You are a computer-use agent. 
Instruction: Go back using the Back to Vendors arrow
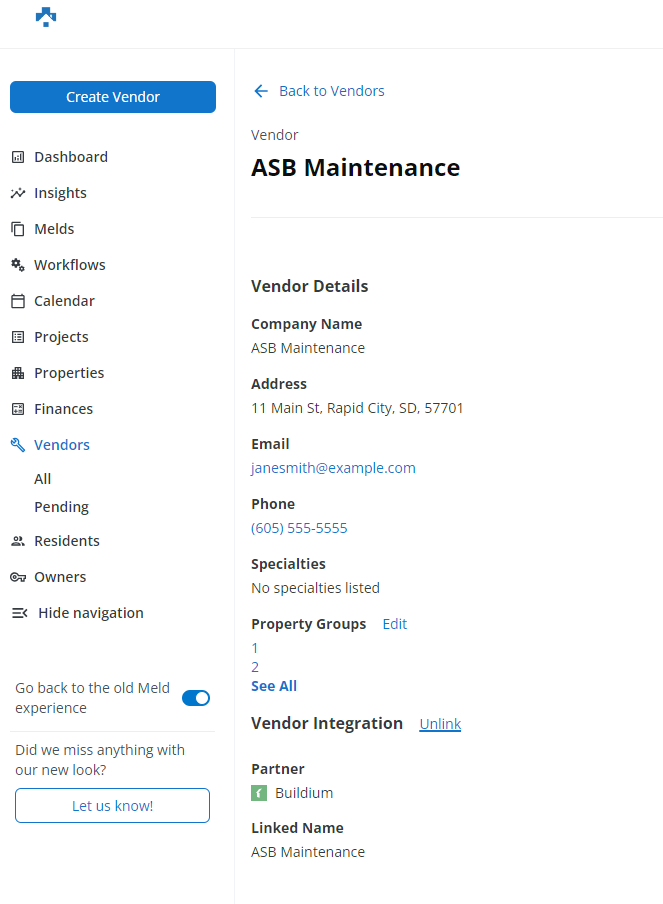point(261,91)
